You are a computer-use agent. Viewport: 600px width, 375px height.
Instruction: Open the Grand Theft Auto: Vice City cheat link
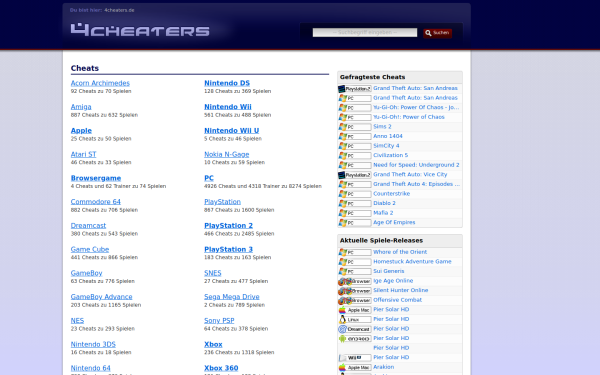(410, 174)
